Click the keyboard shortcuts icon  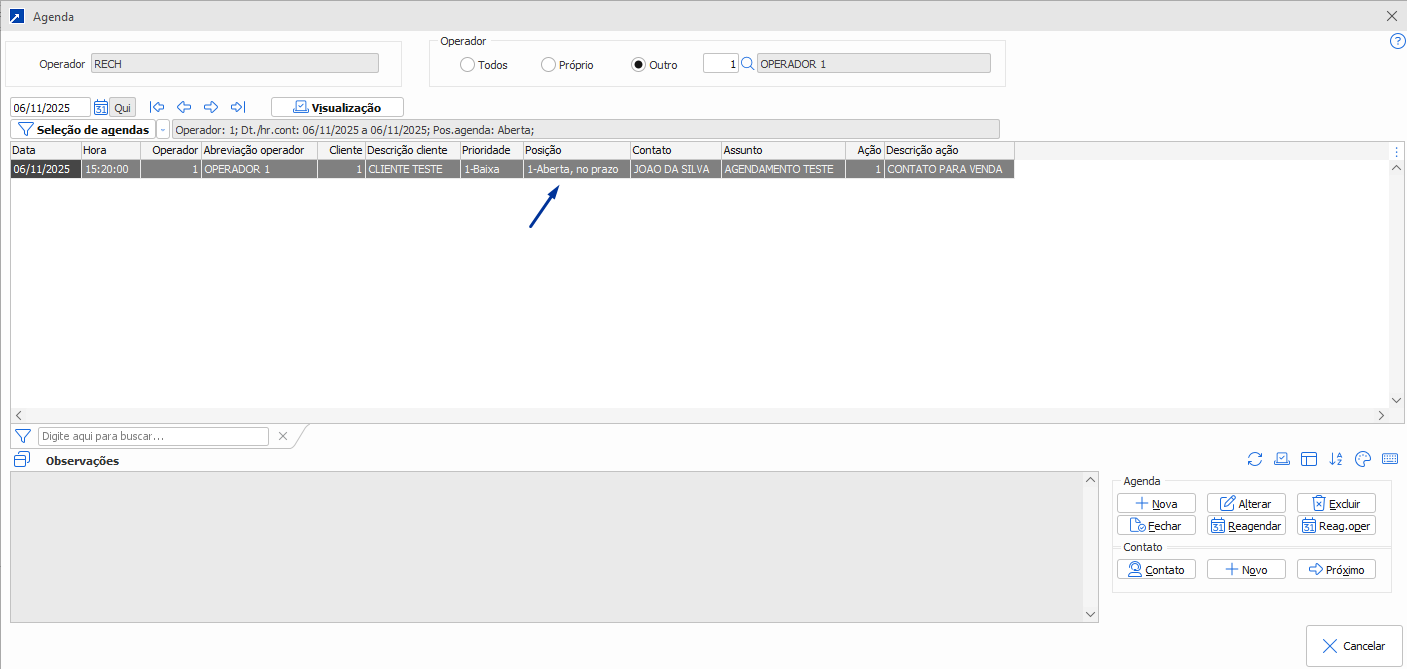point(1390,459)
